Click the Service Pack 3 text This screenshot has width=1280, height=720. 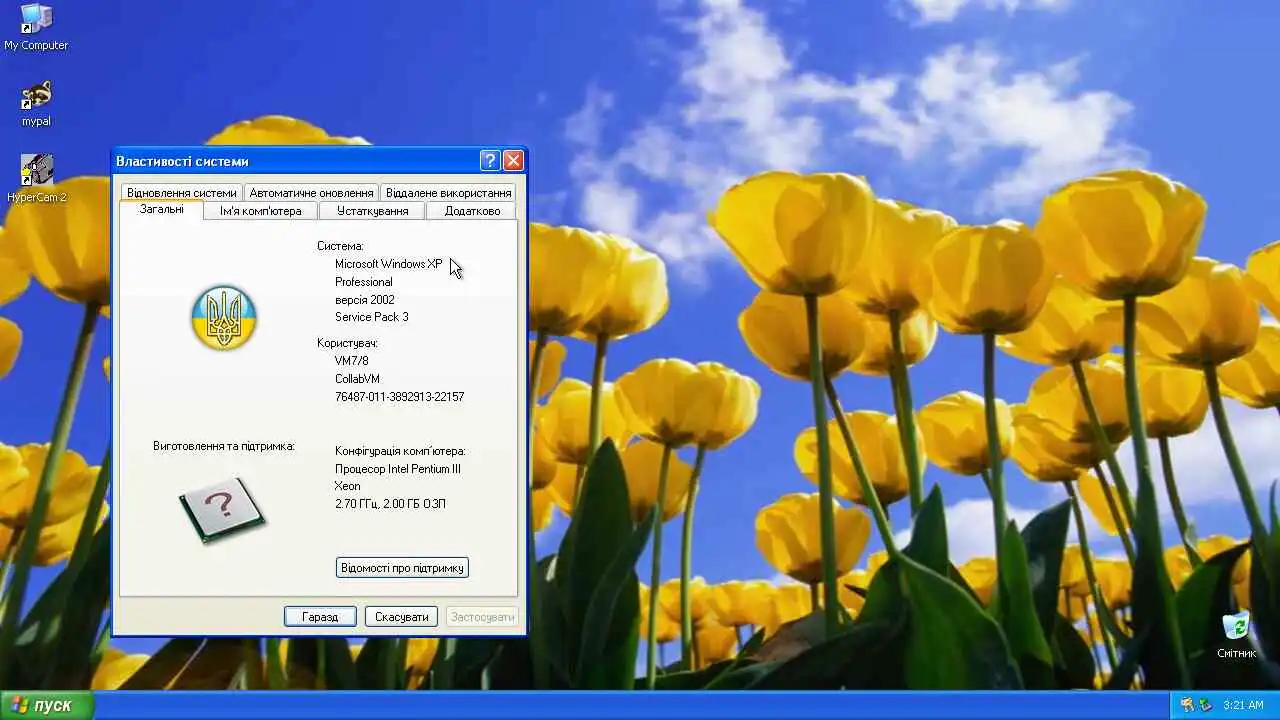[371, 317]
